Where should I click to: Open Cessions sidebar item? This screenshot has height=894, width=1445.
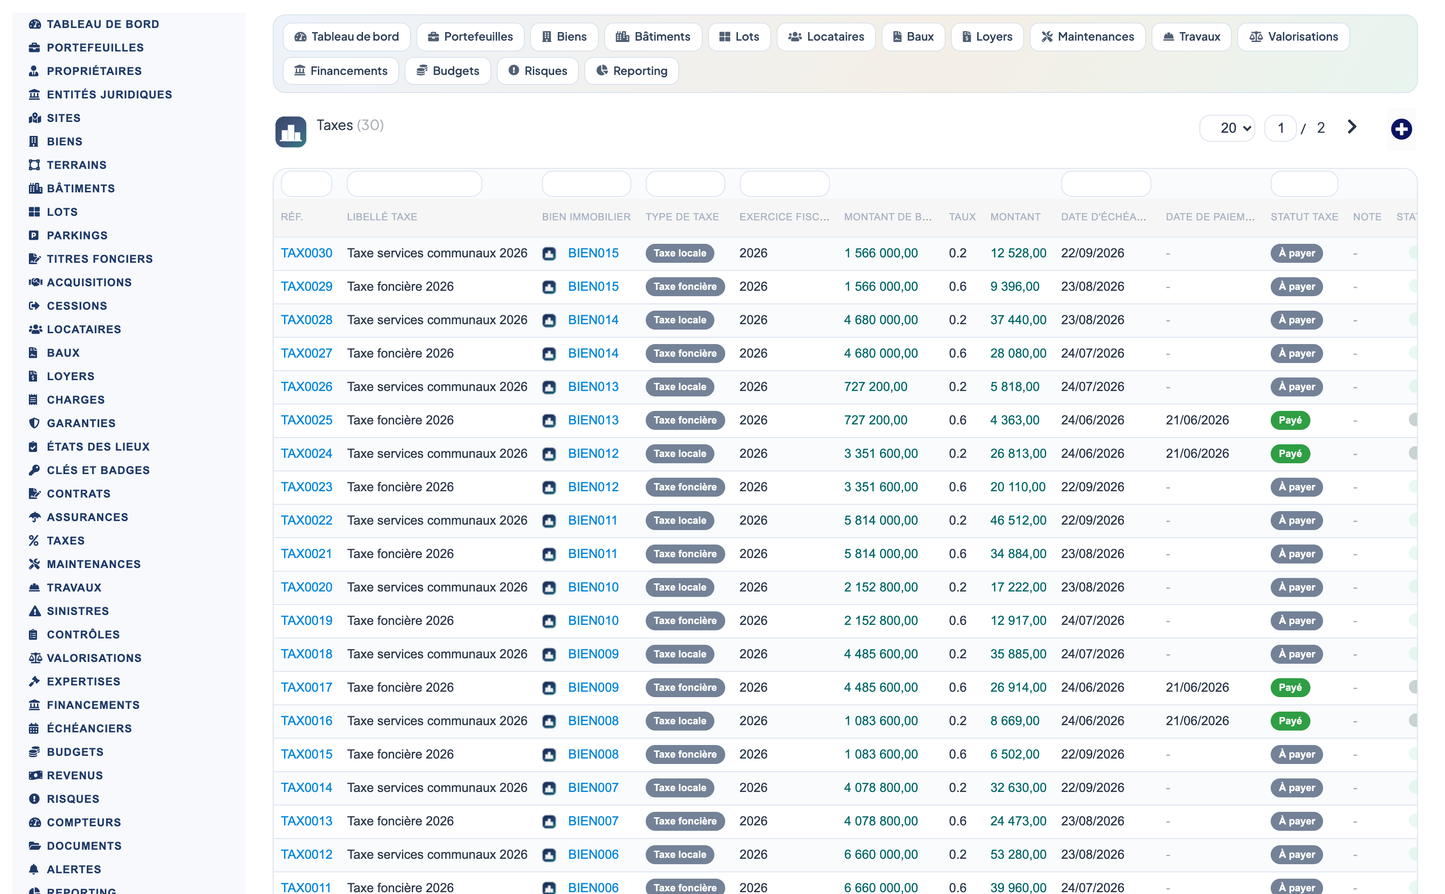click(x=68, y=306)
